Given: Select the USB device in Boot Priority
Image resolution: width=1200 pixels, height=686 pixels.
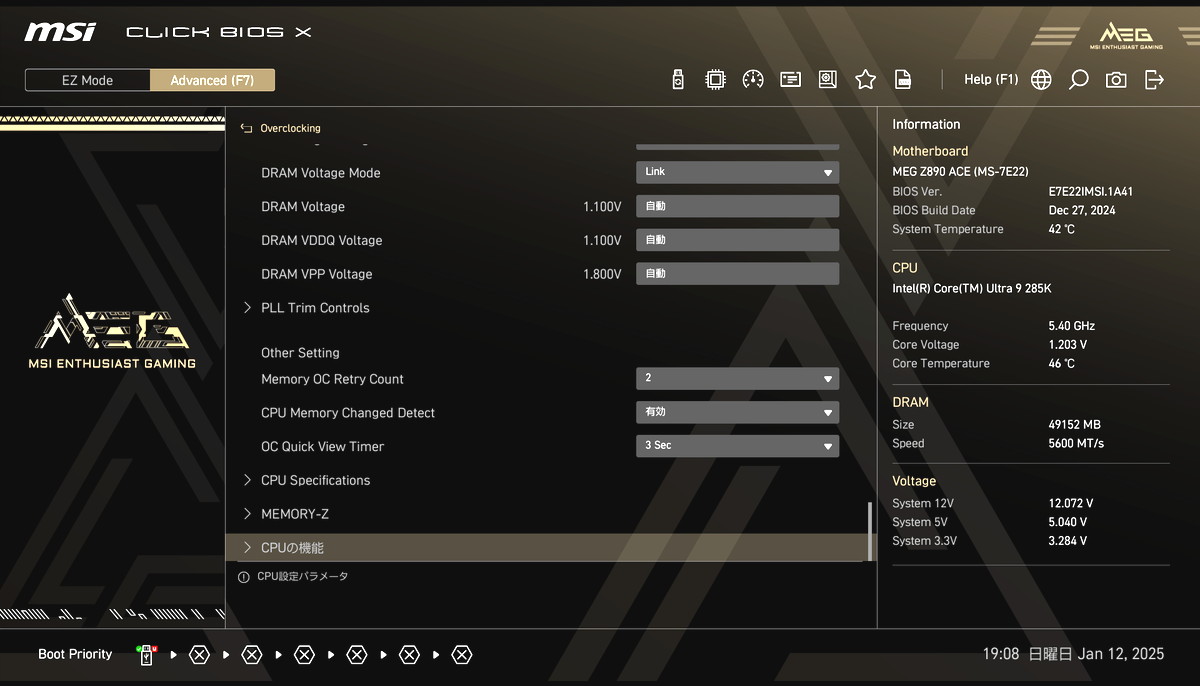Looking at the screenshot, I should pos(147,655).
